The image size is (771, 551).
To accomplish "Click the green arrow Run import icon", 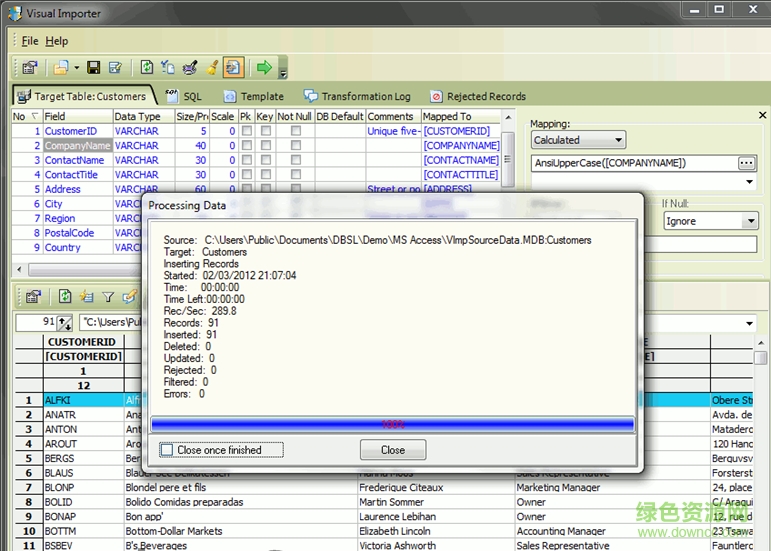I will click(264, 68).
